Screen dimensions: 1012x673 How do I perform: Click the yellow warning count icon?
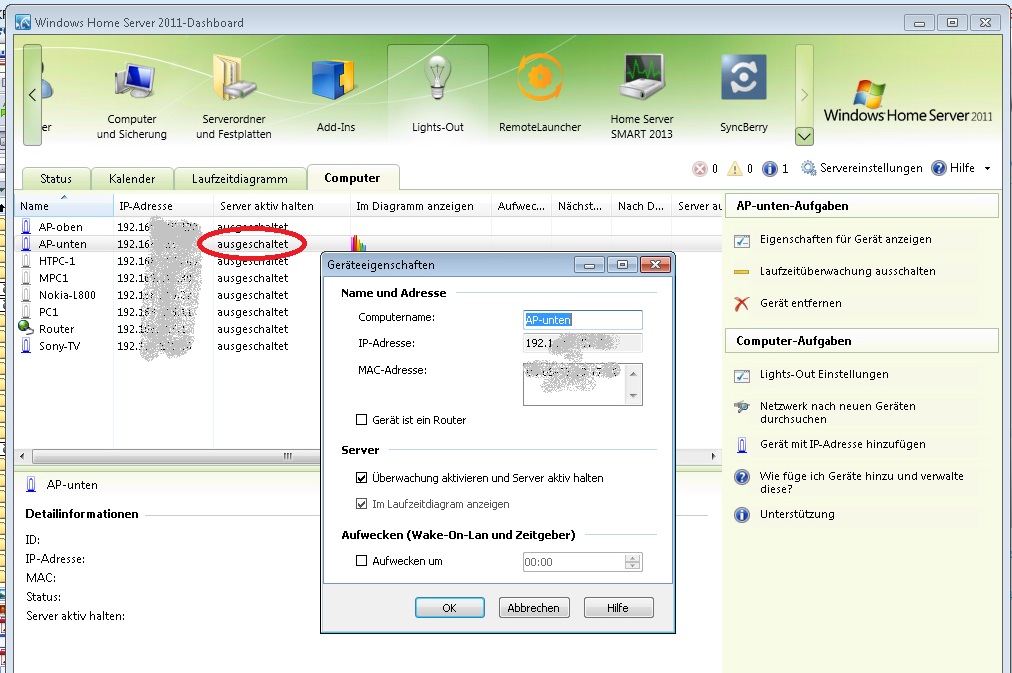[x=734, y=169]
